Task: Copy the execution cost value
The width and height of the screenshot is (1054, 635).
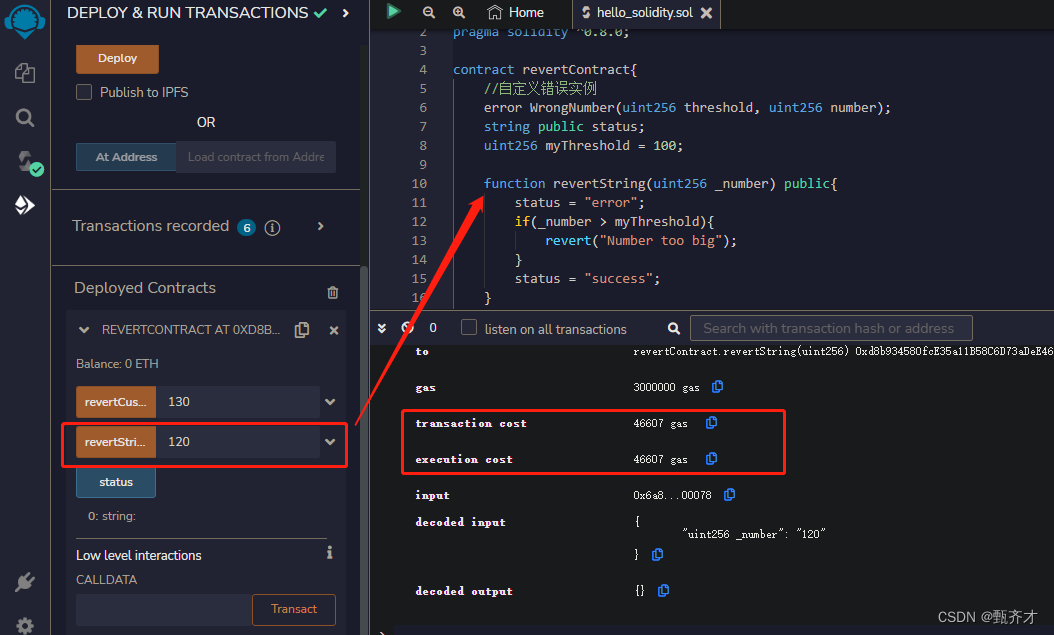Action: (x=711, y=458)
